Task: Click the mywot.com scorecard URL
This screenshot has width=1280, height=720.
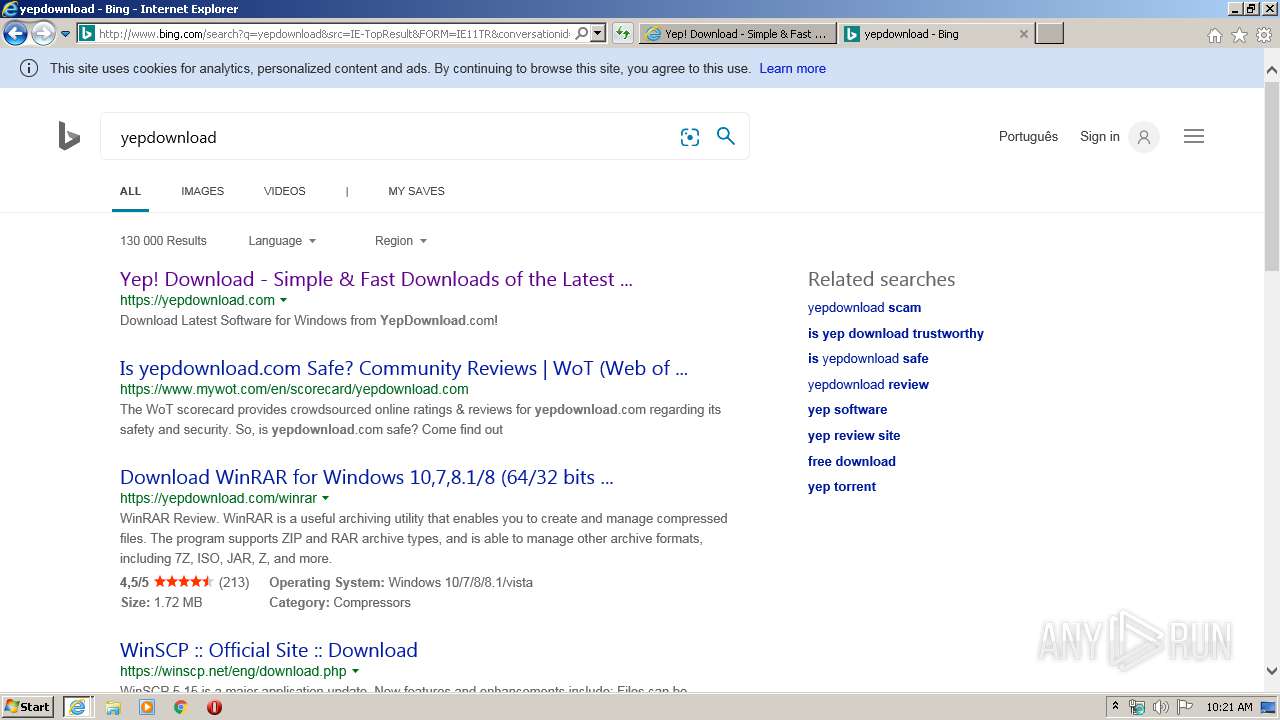Action: 294,389
